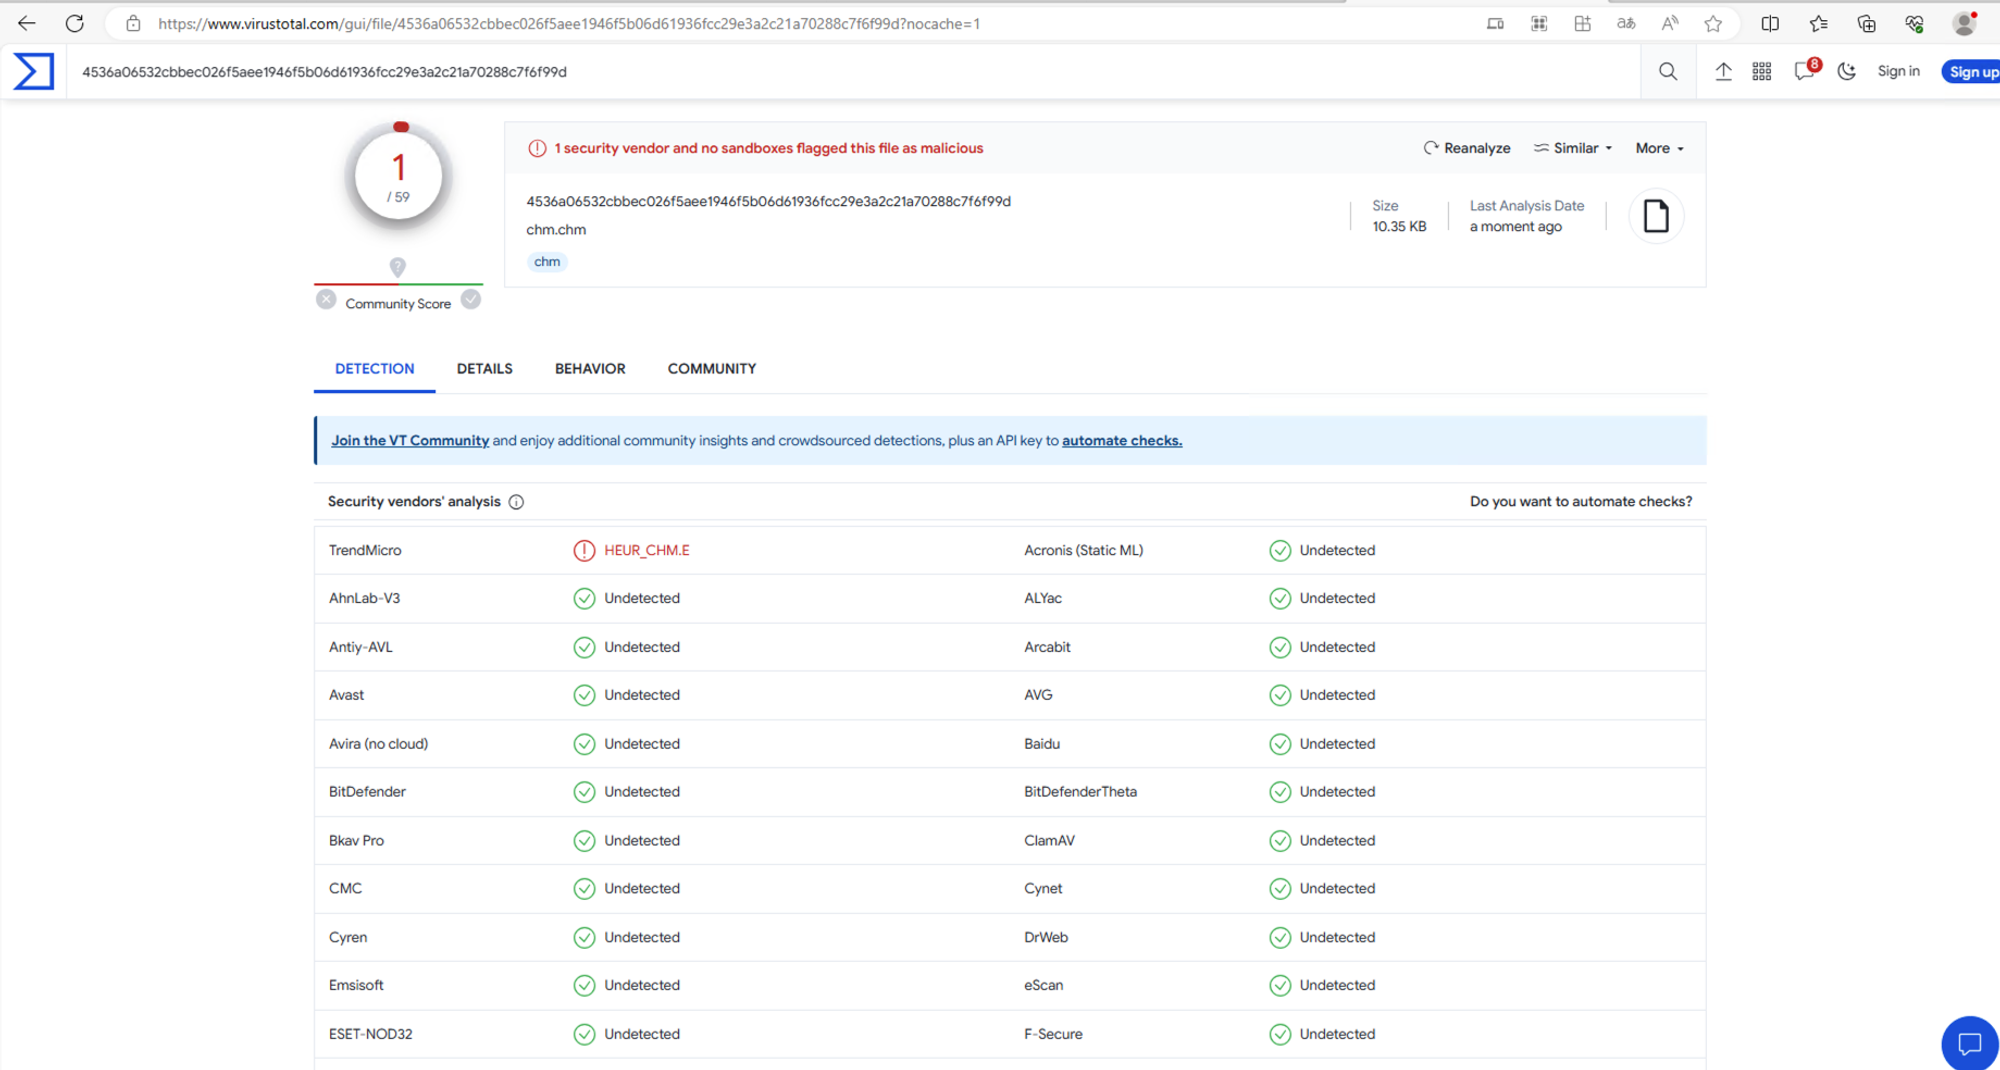2000x1070 pixels.
Task: Open the blue chat bubble widget
Action: coord(1969,1044)
